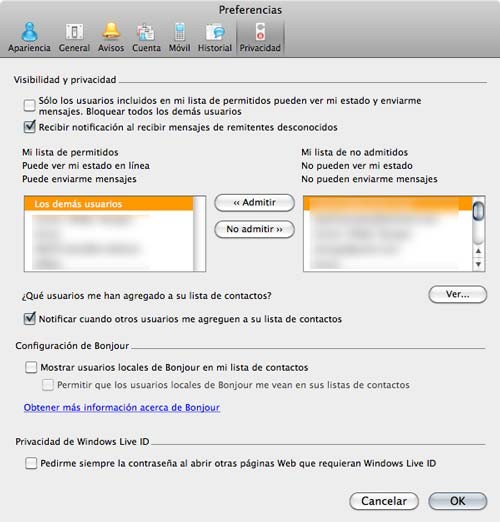The height and width of the screenshot is (522, 500).
Task: Open the Avisos bell pane
Action: tap(111, 37)
